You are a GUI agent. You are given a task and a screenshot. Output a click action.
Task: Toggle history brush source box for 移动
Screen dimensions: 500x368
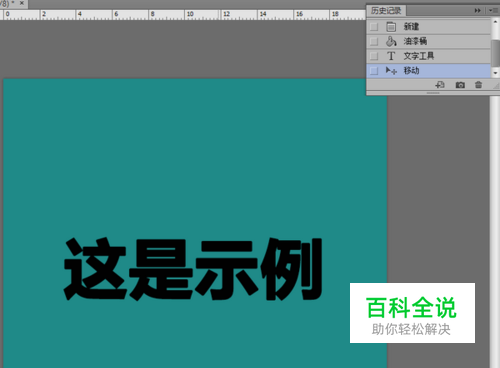coord(374,70)
